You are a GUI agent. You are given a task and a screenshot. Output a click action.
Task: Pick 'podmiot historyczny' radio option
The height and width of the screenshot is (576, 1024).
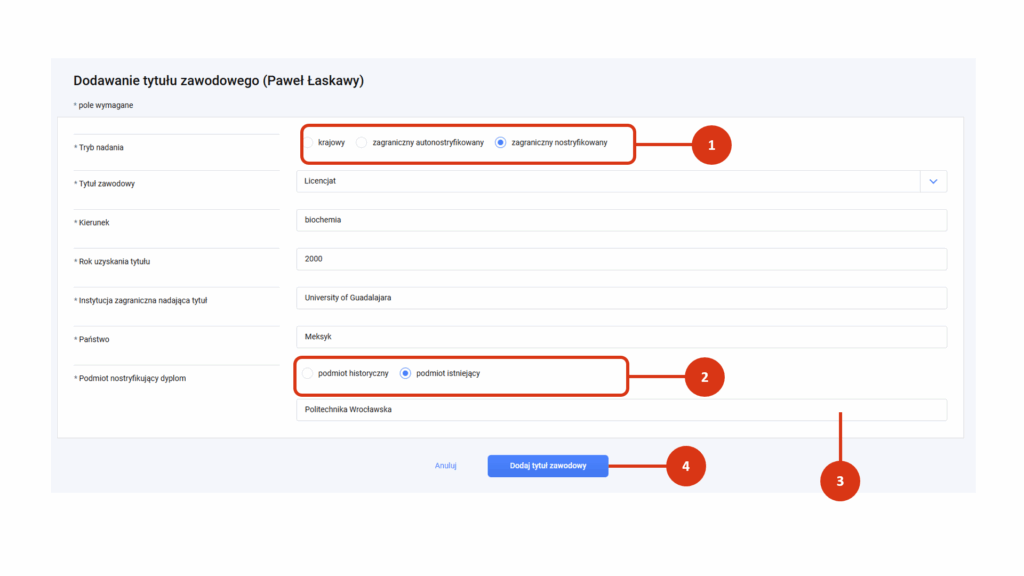pyautogui.click(x=308, y=374)
